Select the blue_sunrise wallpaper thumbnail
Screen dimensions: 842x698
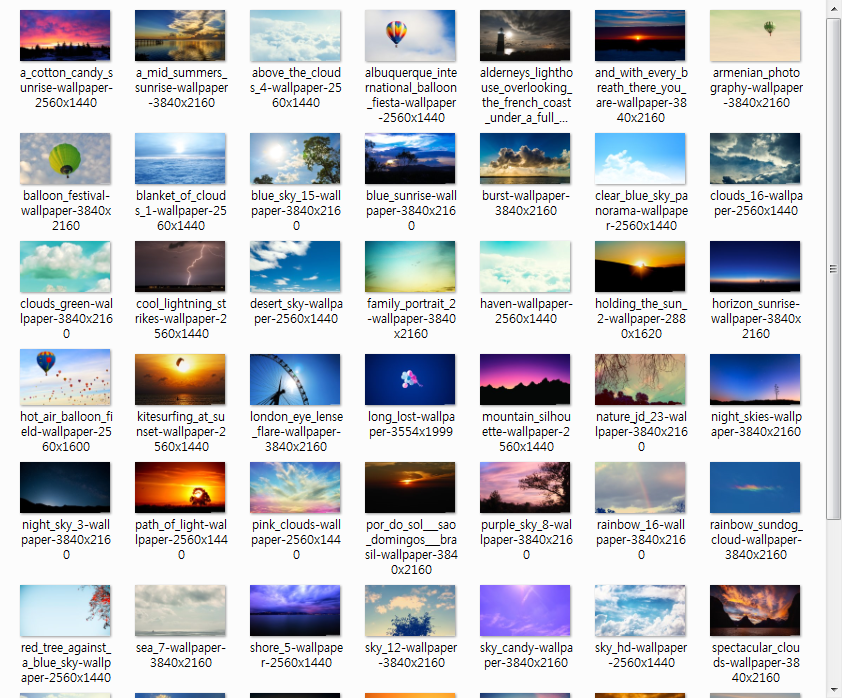(410, 158)
